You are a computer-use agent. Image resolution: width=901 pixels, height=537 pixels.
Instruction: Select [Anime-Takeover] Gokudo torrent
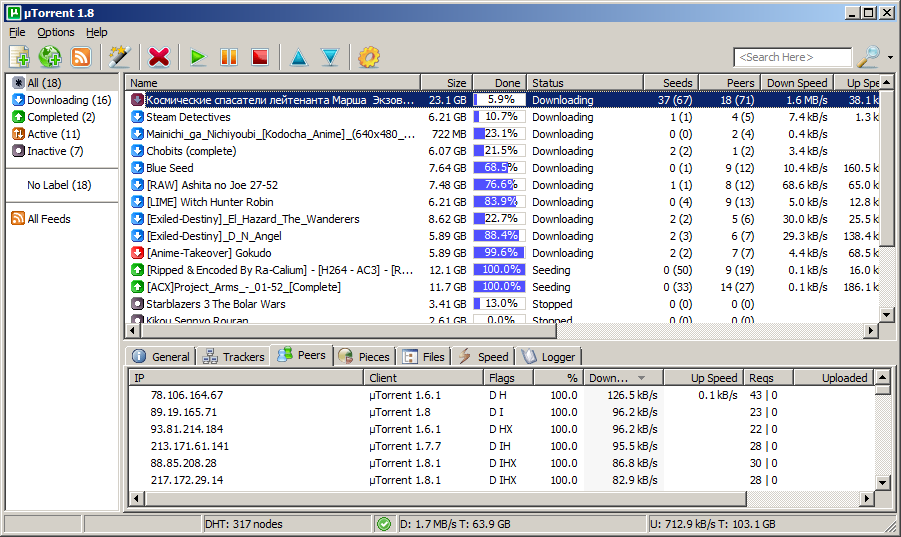503,253
